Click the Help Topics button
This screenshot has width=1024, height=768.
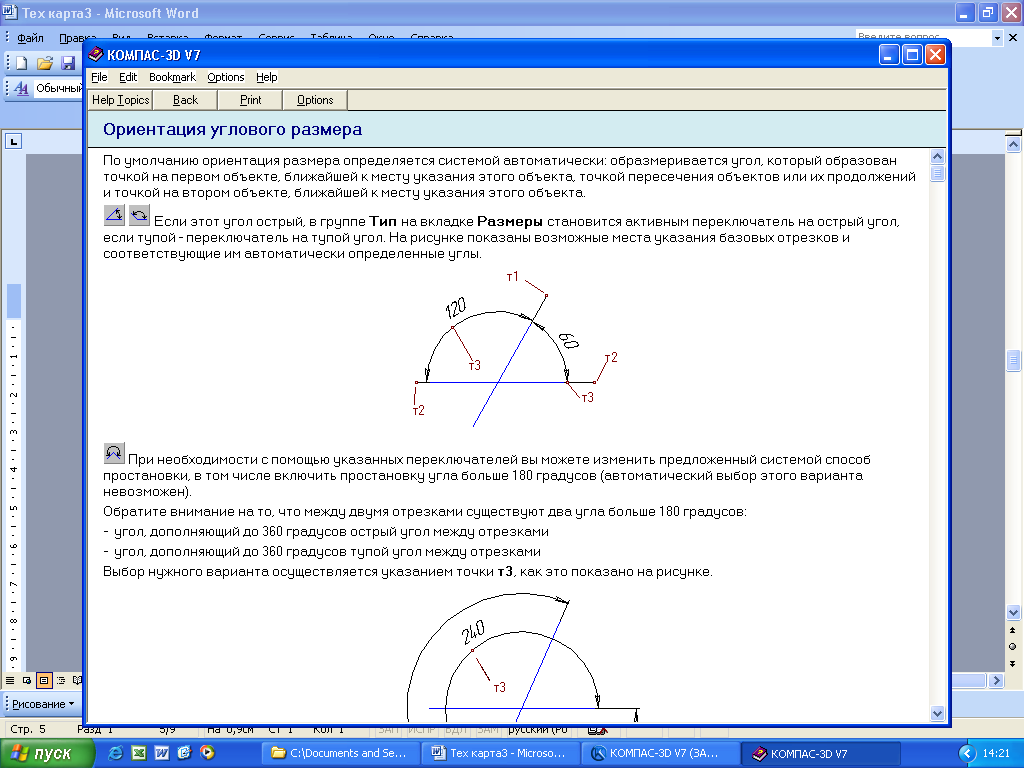pyautogui.click(x=120, y=100)
